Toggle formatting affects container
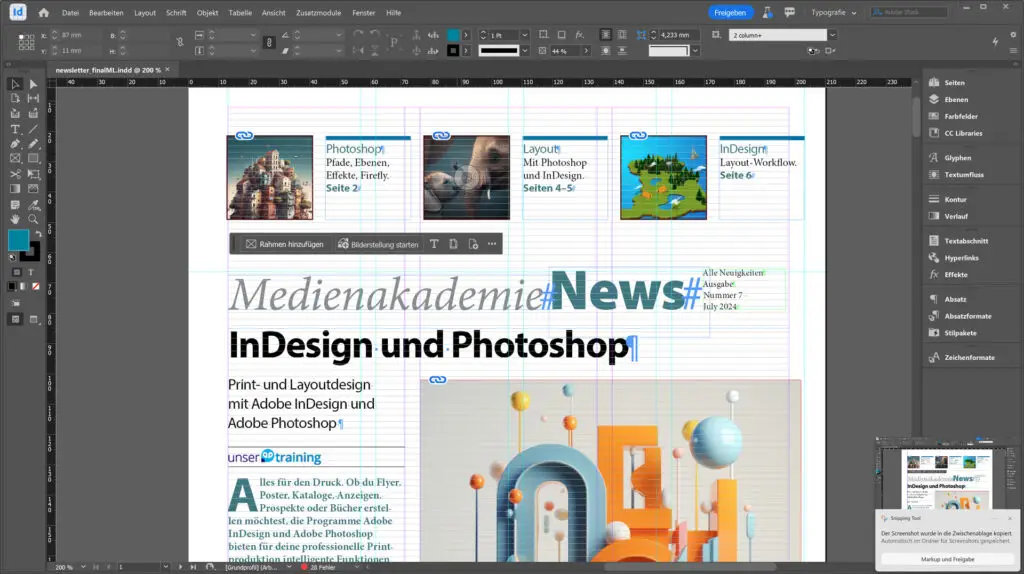Screen dimensions: 1024x574 pos(16,272)
